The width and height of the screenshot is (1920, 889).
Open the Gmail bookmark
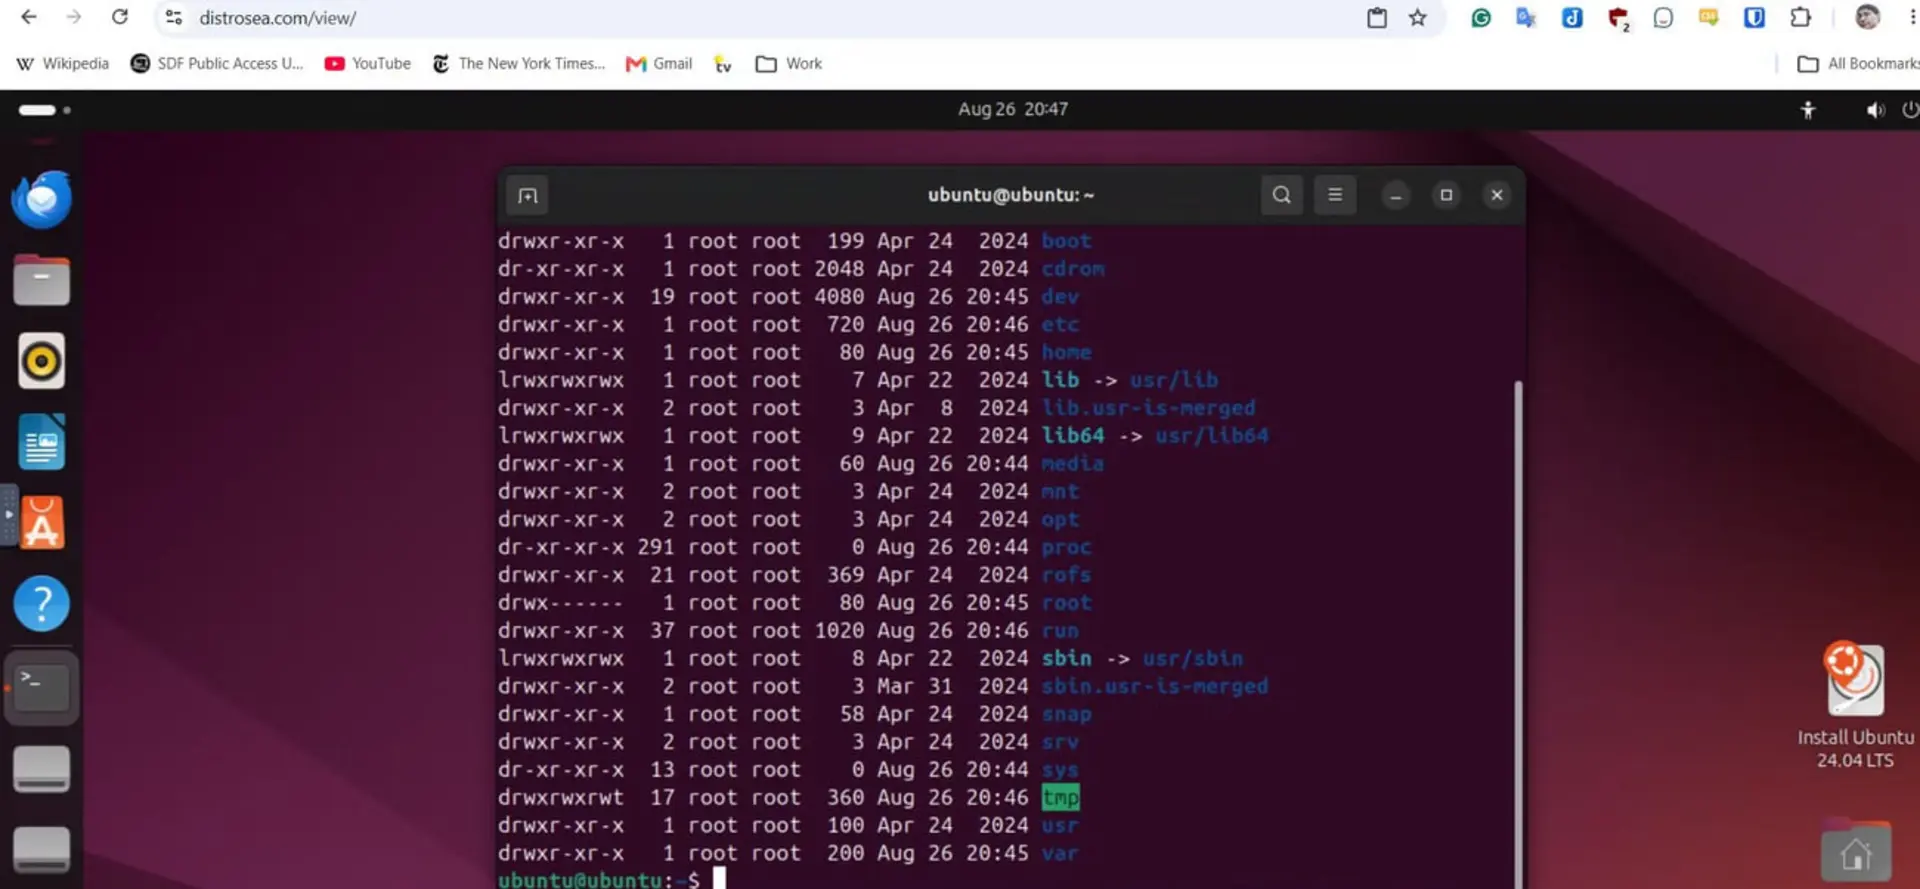tap(659, 63)
